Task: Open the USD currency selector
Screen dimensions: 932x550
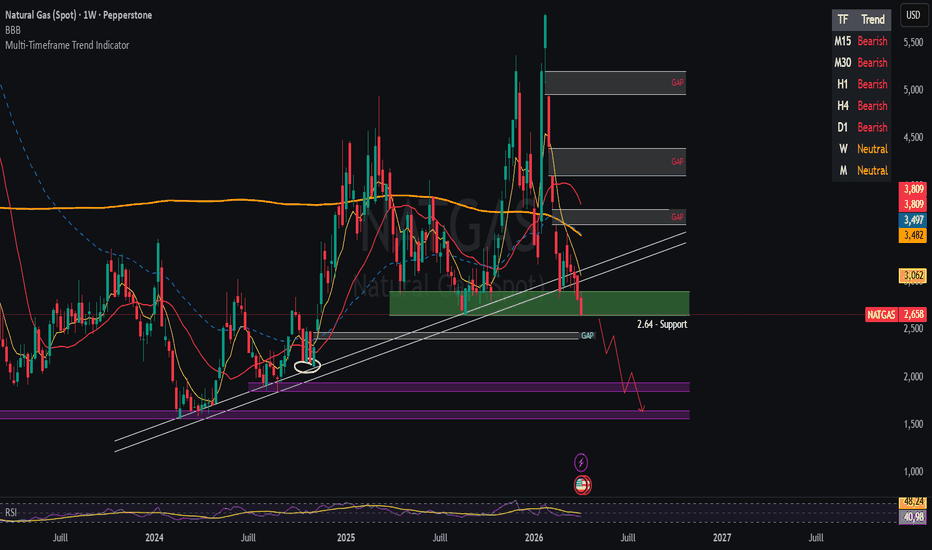Action: pos(913,15)
